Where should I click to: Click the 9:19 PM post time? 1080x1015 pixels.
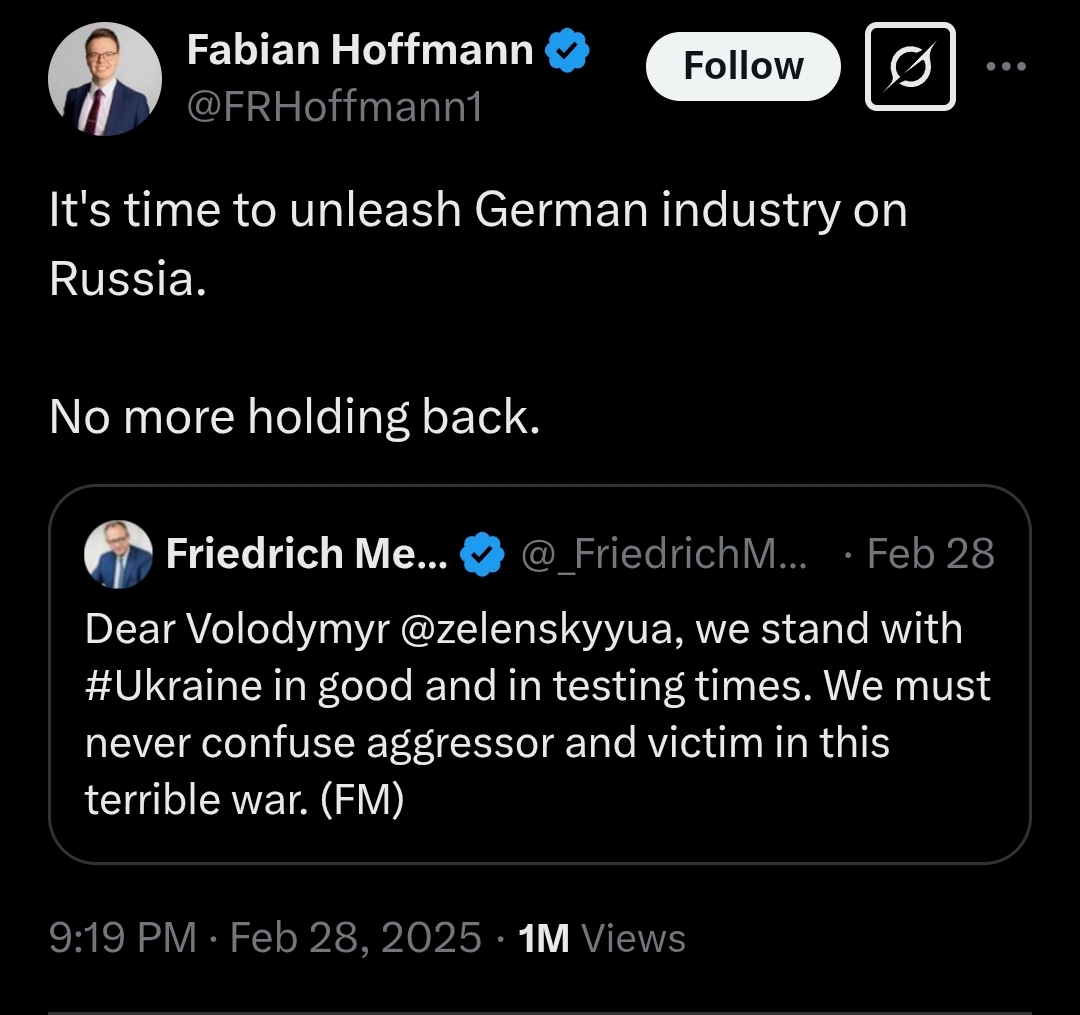122,938
